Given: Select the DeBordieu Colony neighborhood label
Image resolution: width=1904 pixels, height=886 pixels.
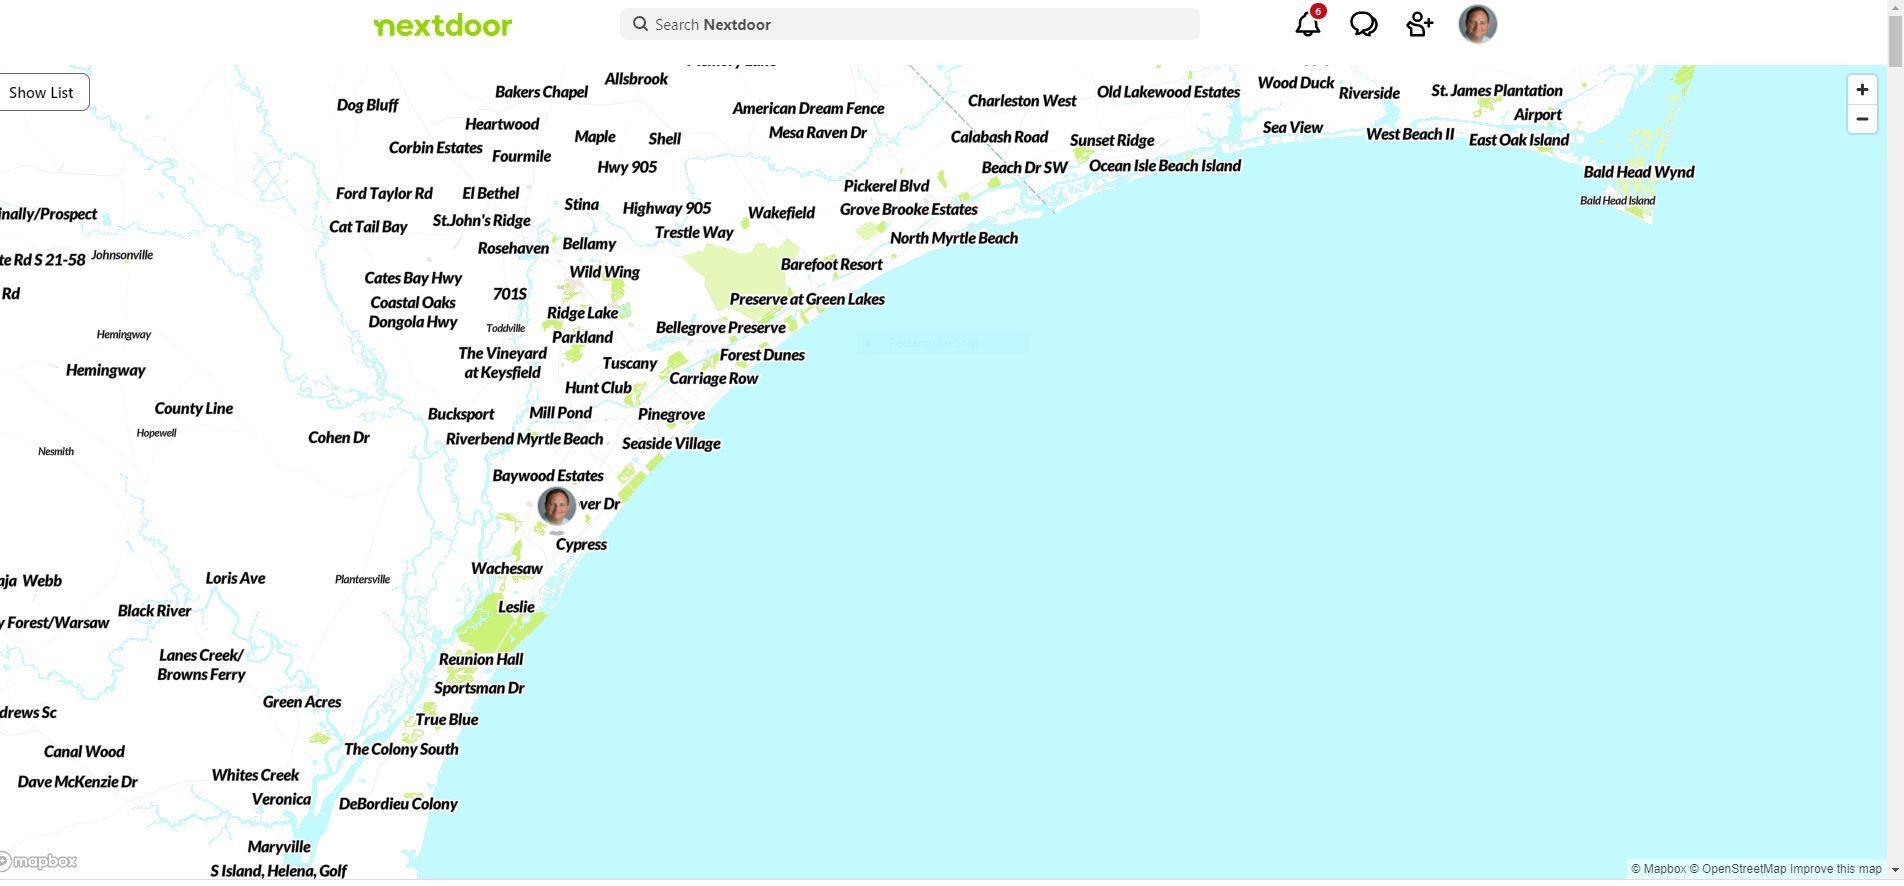Looking at the screenshot, I should [x=398, y=804].
